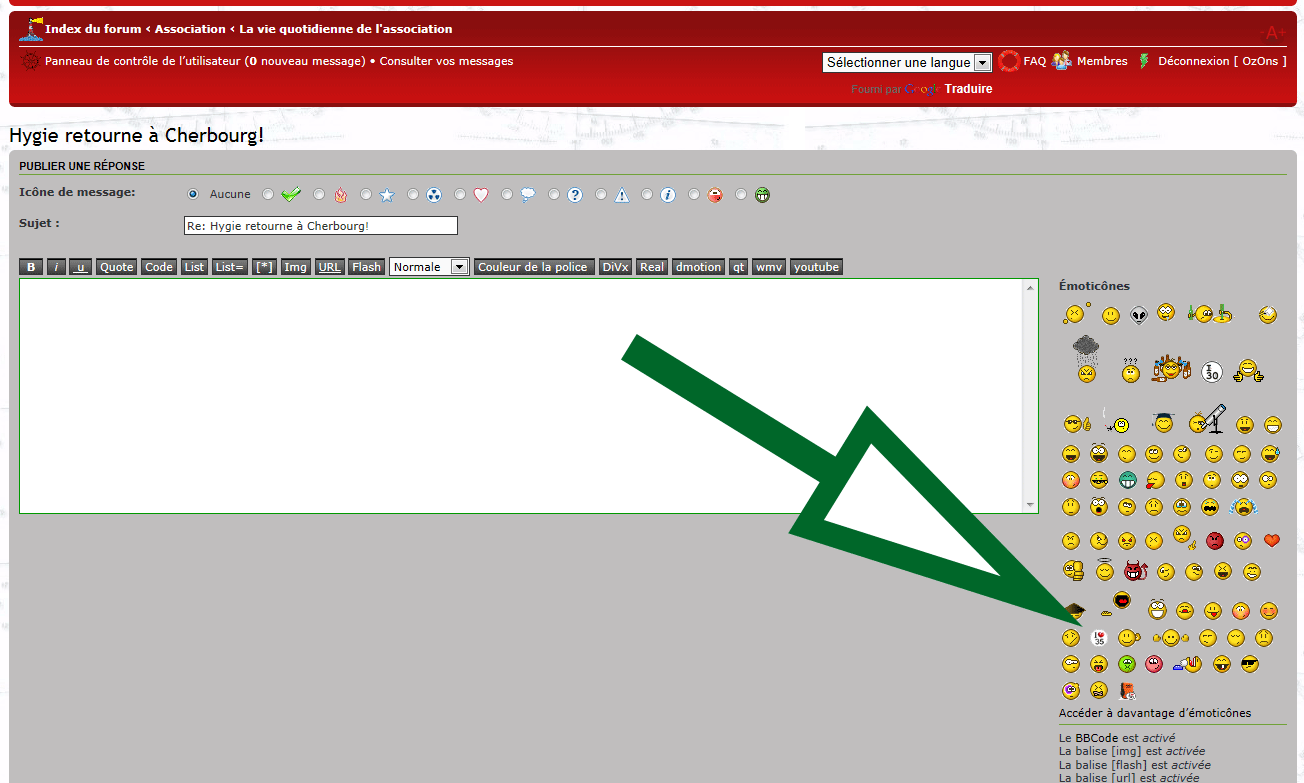
Task: Insert the alien emoticon
Action: point(1139,315)
